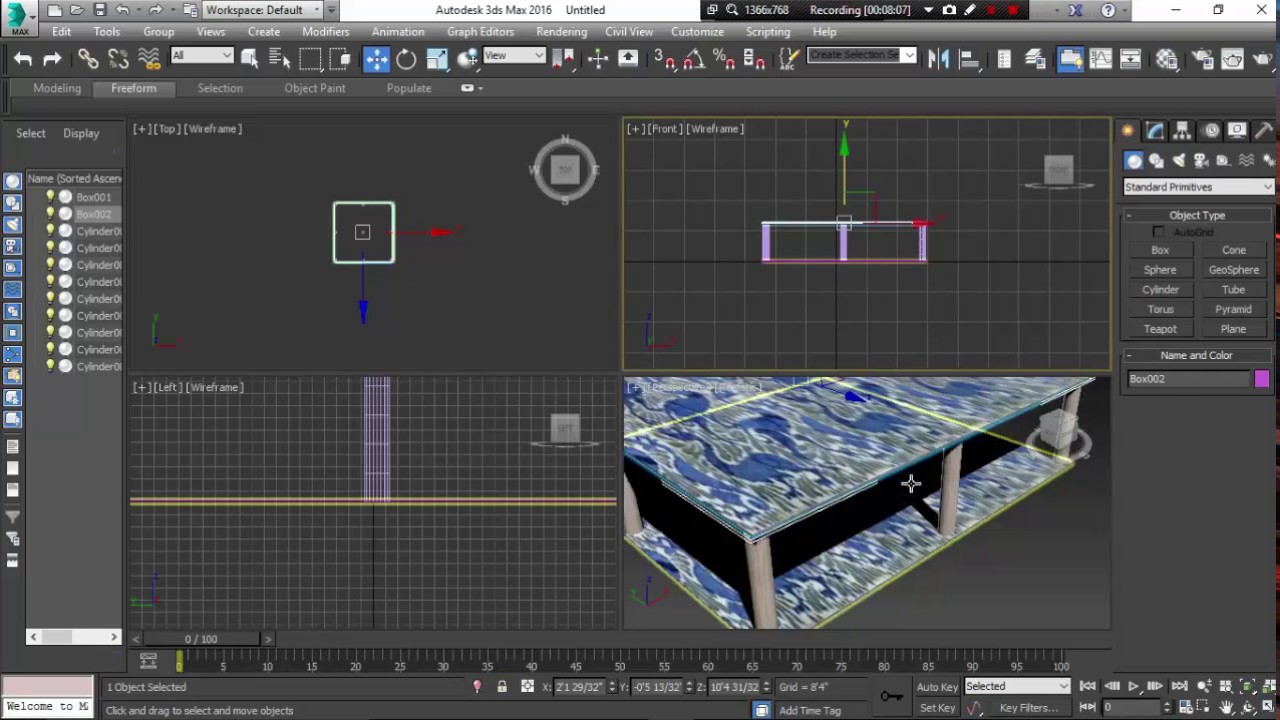Screen dimensions: 1280x720
Task: Open the Curve Editor icon
Action: pyautogui.click(x=1101, y=59)
